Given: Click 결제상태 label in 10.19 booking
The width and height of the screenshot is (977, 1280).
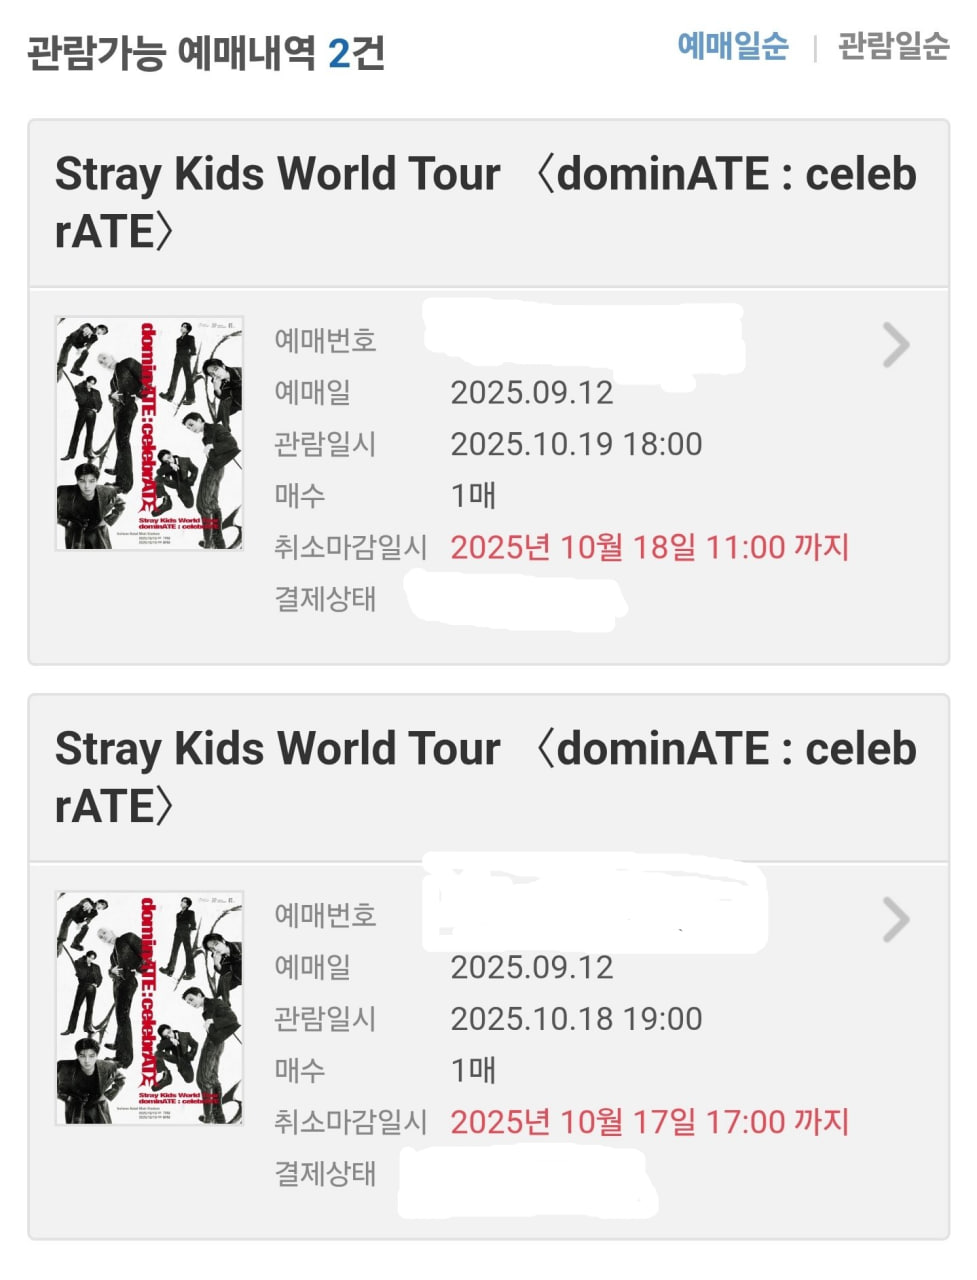Looking at the screenshot, I should point(325,599).
